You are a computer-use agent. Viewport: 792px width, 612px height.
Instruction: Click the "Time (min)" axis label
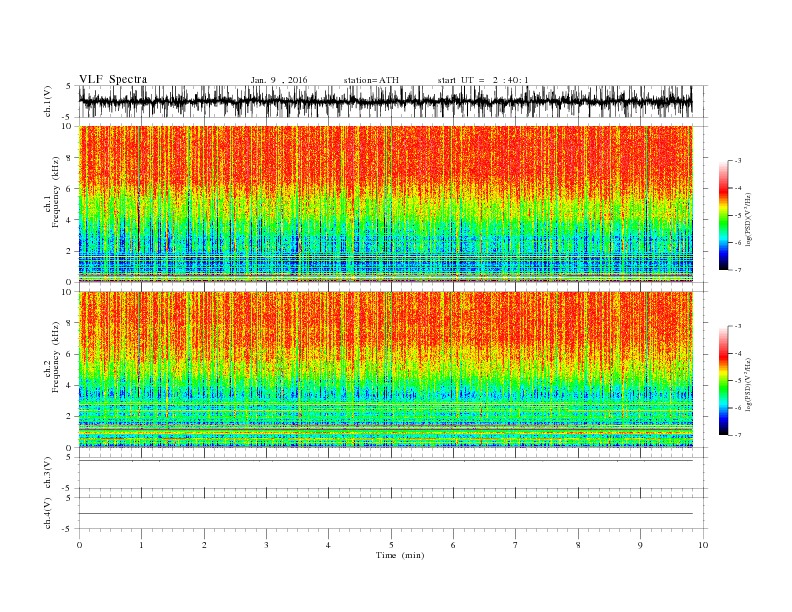click(x=400, y=555)
